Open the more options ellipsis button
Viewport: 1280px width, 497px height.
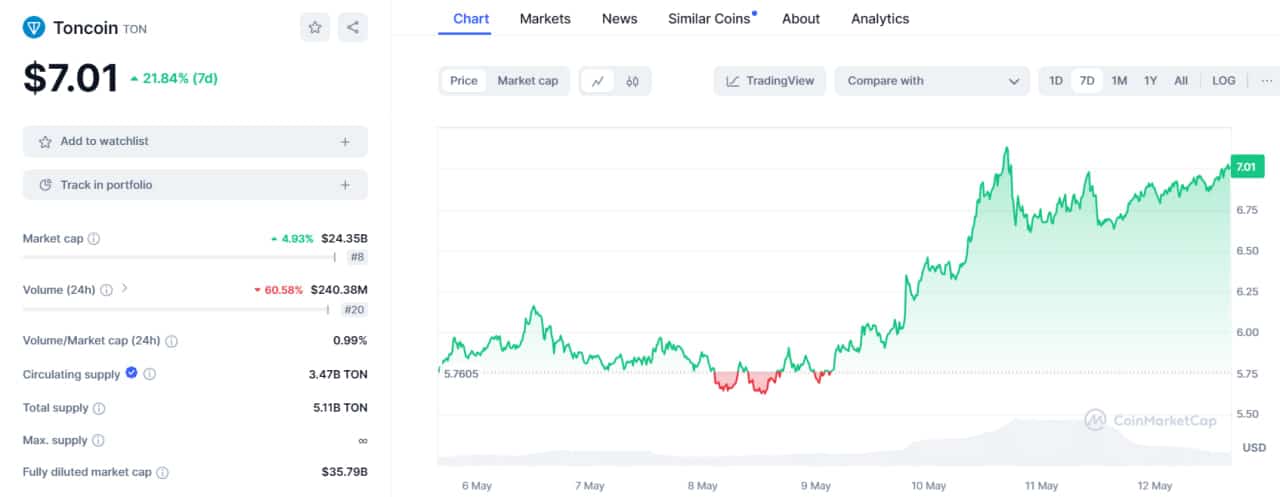tap(1267, 81)
